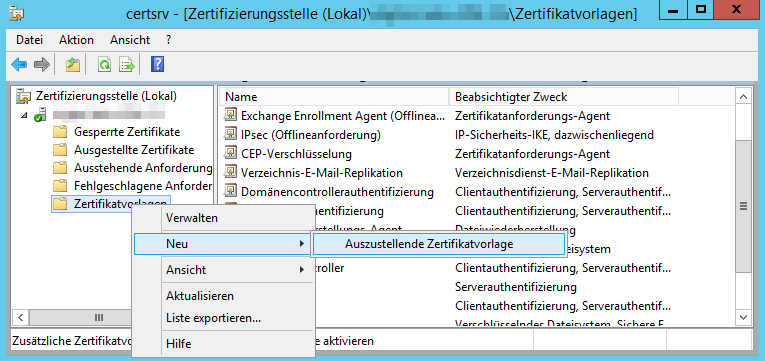765x361 pixels.
Task: Sort by Beabsichtigter Zweck column header
Action: 564,97
